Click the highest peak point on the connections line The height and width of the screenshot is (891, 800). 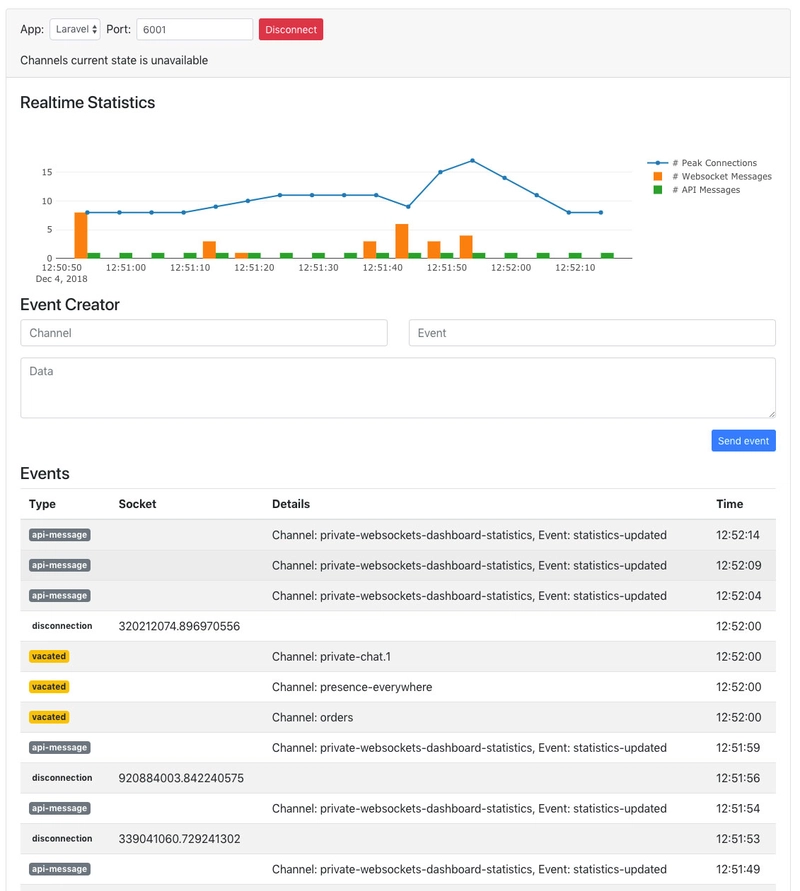tap(472, 161)
